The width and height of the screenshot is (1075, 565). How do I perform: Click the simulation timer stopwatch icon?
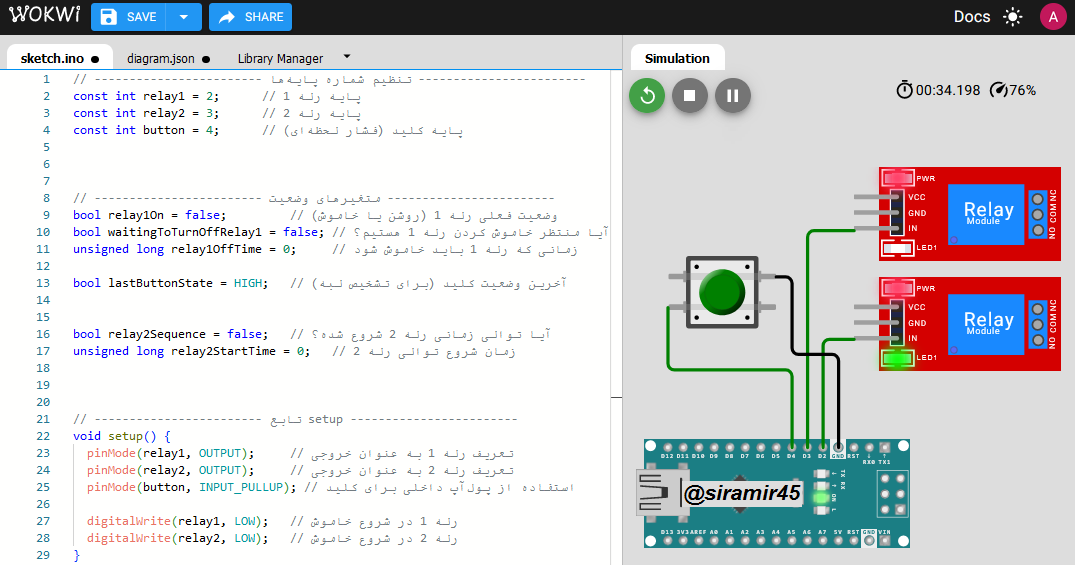tap(904, 90)
